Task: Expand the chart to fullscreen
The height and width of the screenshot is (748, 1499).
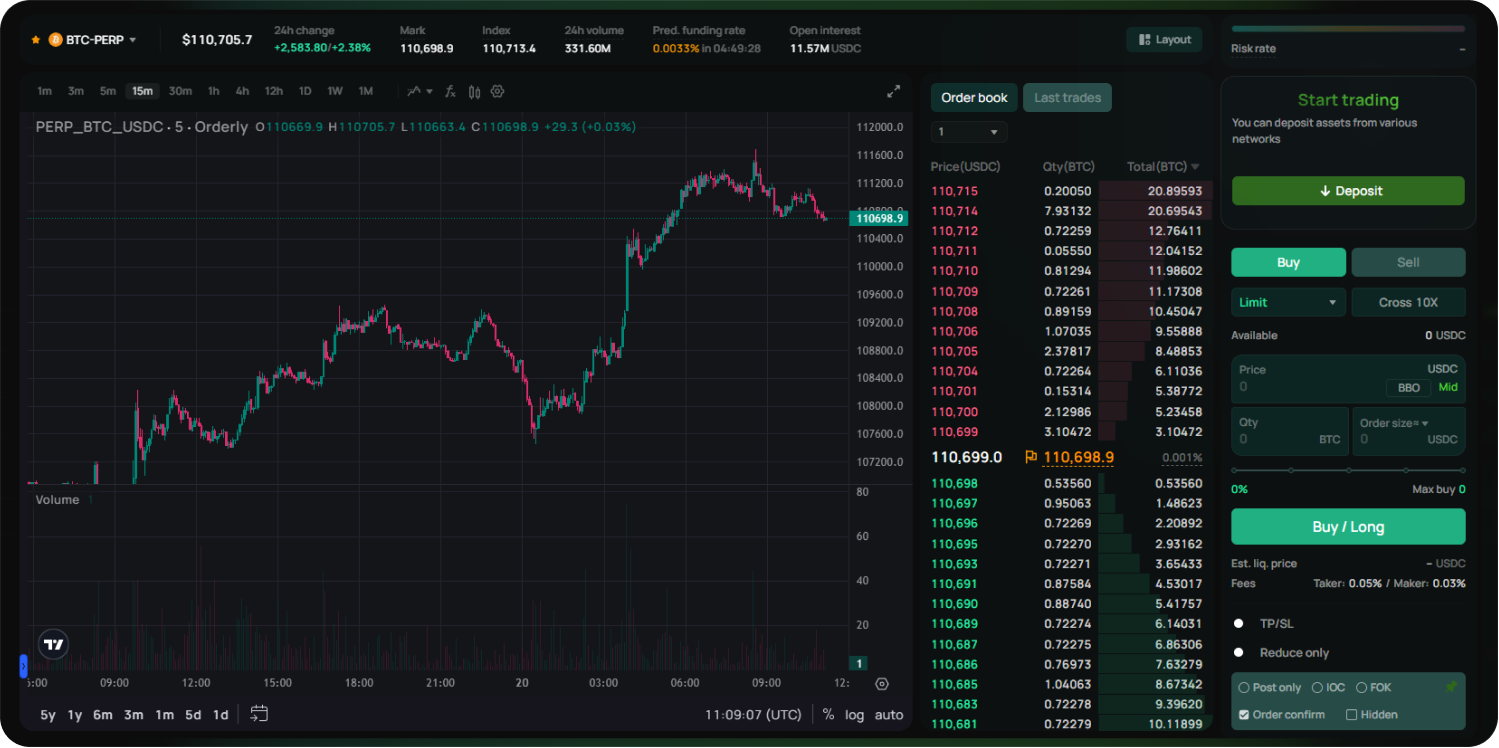Action: point(893,91)
